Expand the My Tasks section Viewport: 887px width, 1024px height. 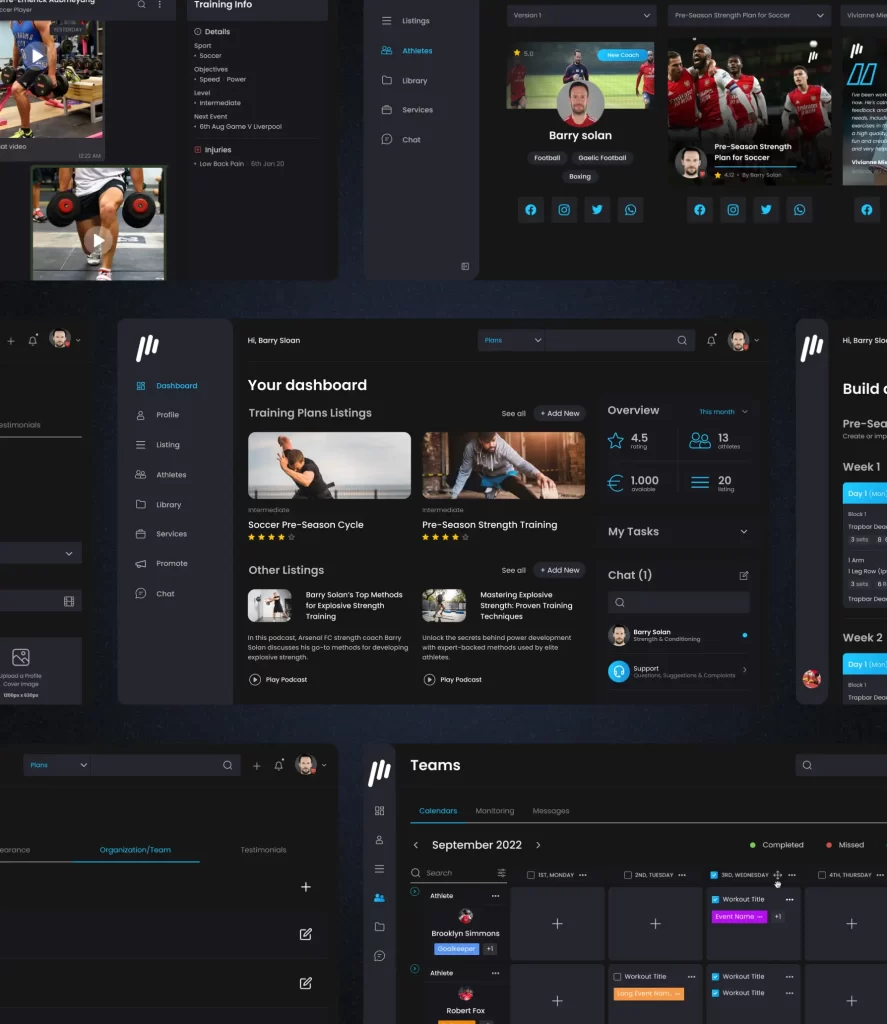tap(743, 532)
